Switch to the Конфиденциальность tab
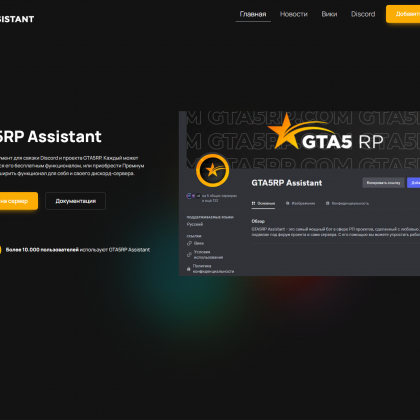This screenshot has width=420, height=420. [347, 203]
